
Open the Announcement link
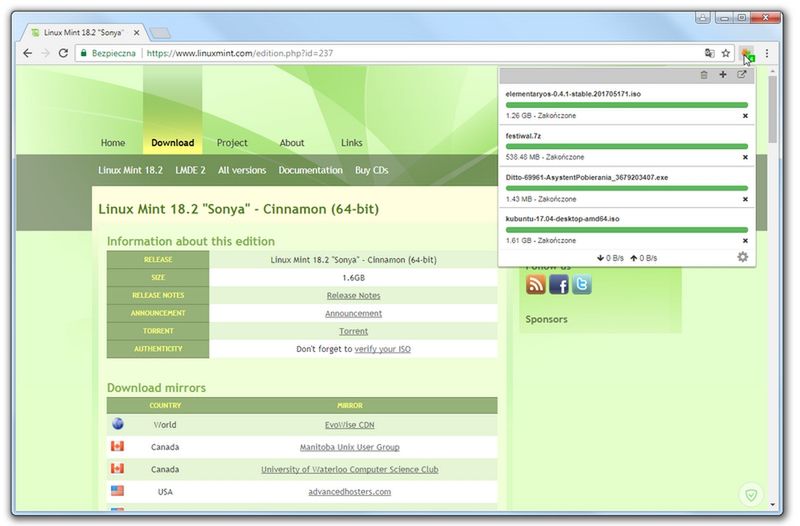354,313
